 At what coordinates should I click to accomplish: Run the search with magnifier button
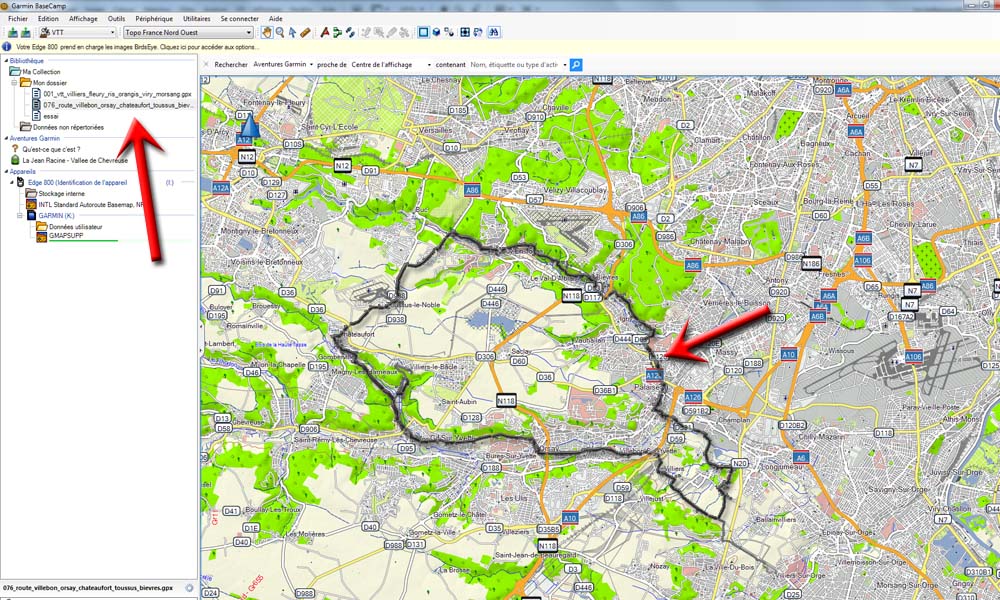[576, 65]
